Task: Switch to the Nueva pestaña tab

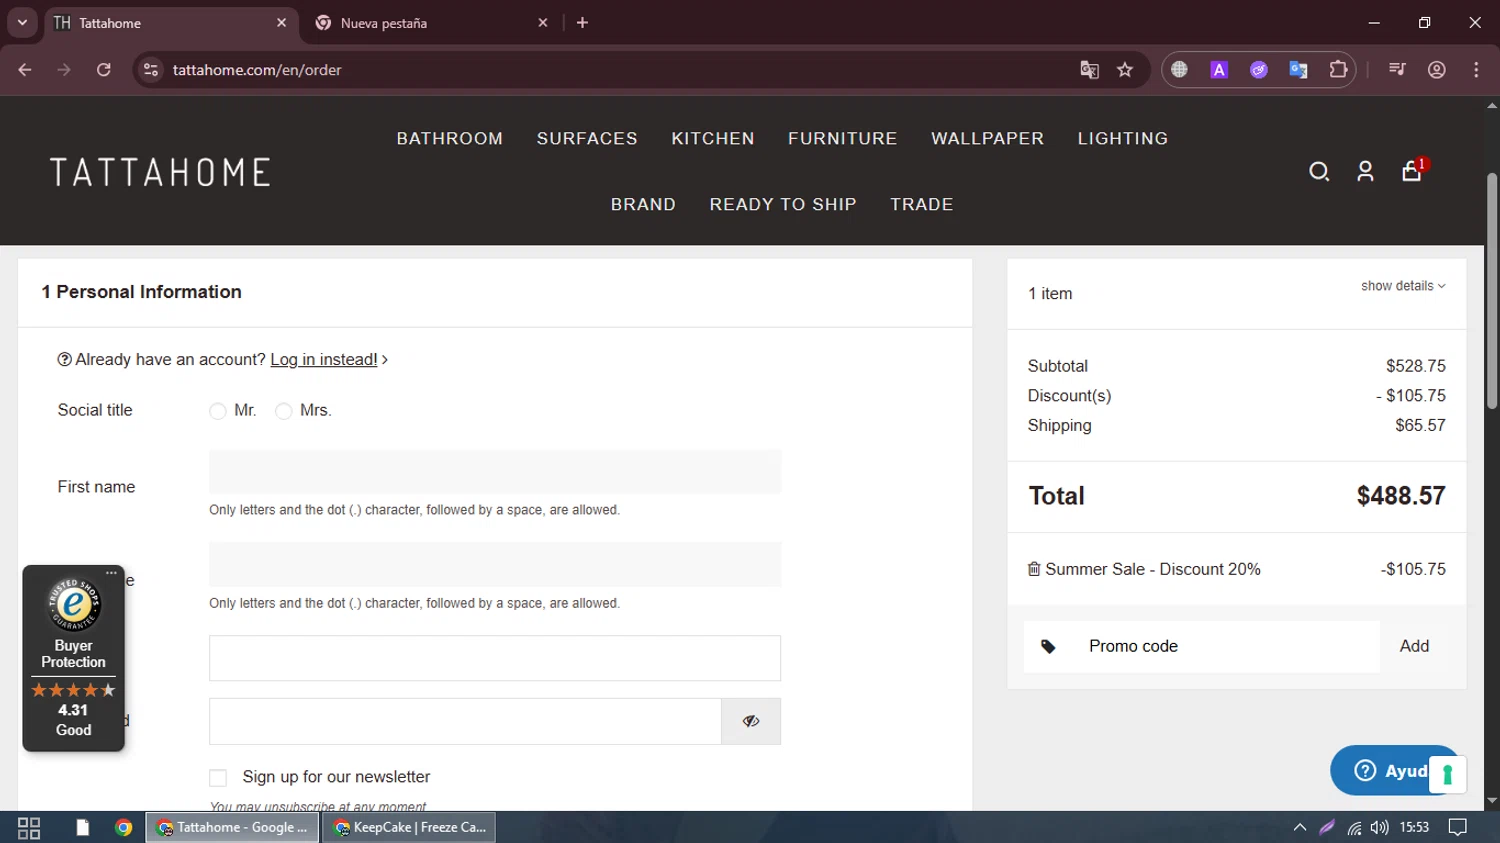Action: click(431, 23)
